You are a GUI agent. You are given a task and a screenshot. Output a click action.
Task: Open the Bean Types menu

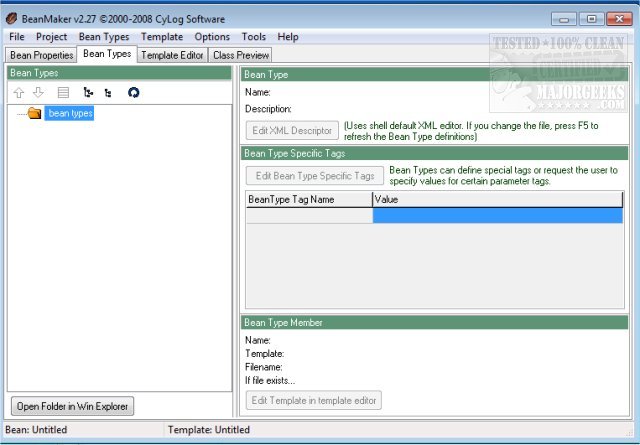[104, 37]
